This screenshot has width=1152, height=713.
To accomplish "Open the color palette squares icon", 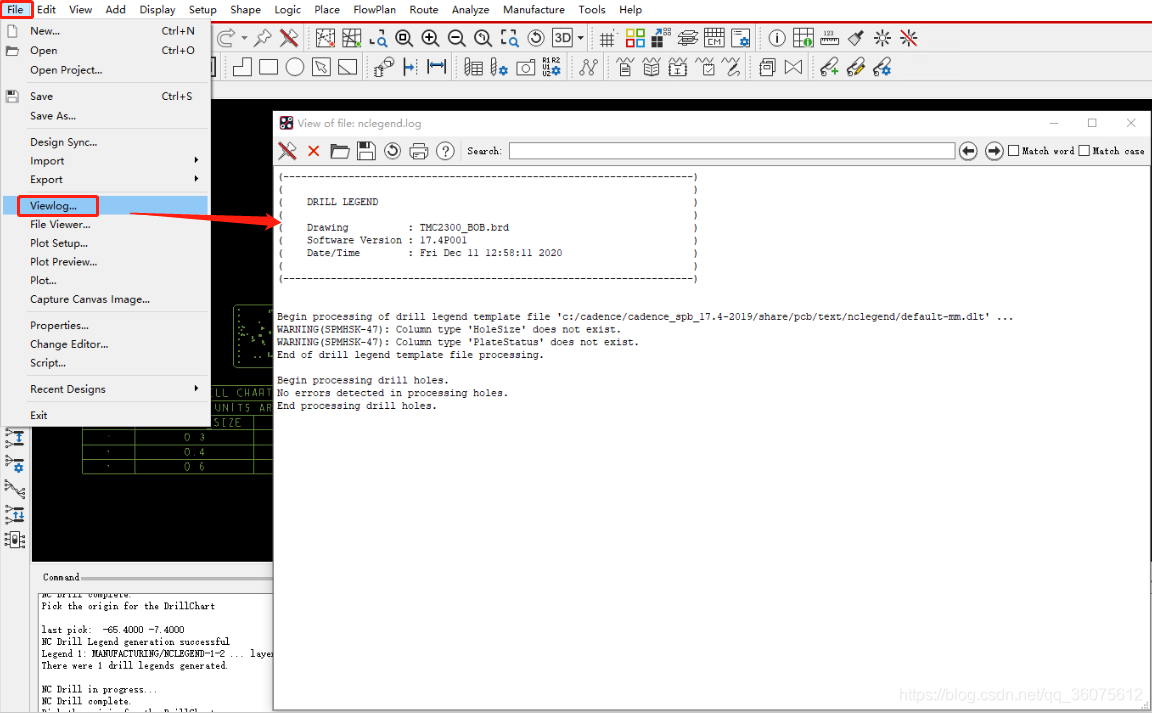I will pyautogui.click(x=635, y=38).
